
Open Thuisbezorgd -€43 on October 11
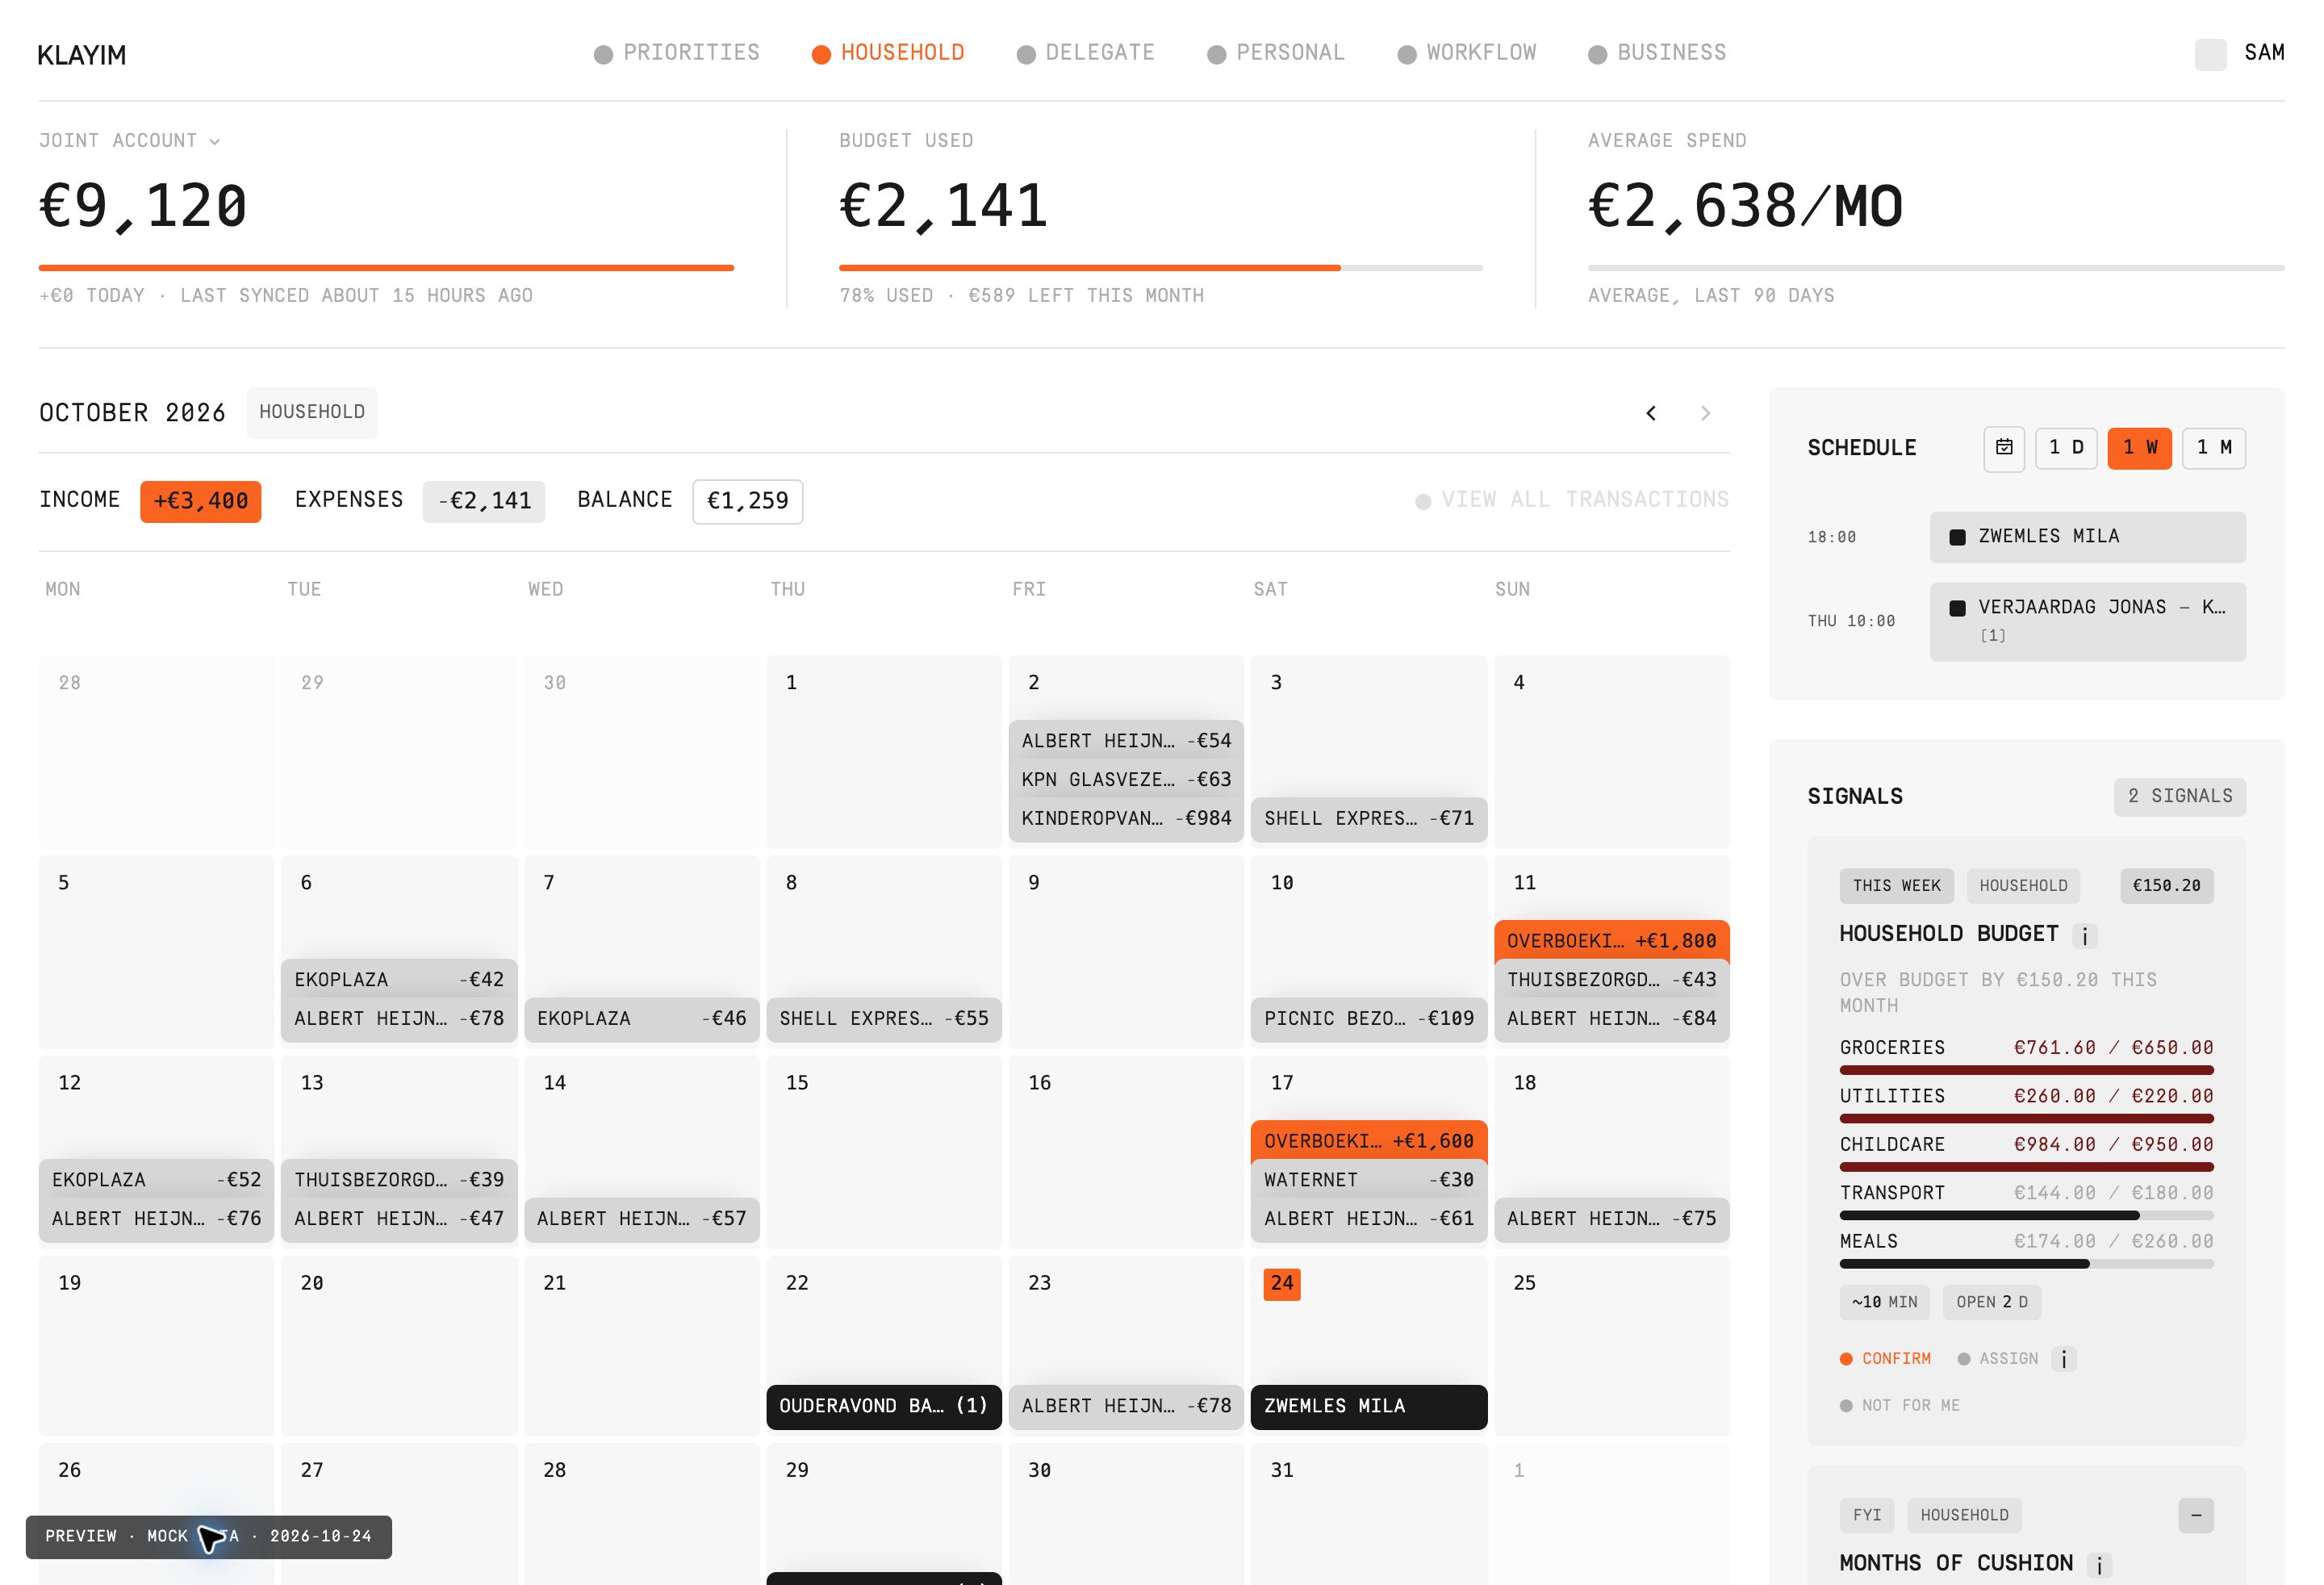(x=1612, y=980)
